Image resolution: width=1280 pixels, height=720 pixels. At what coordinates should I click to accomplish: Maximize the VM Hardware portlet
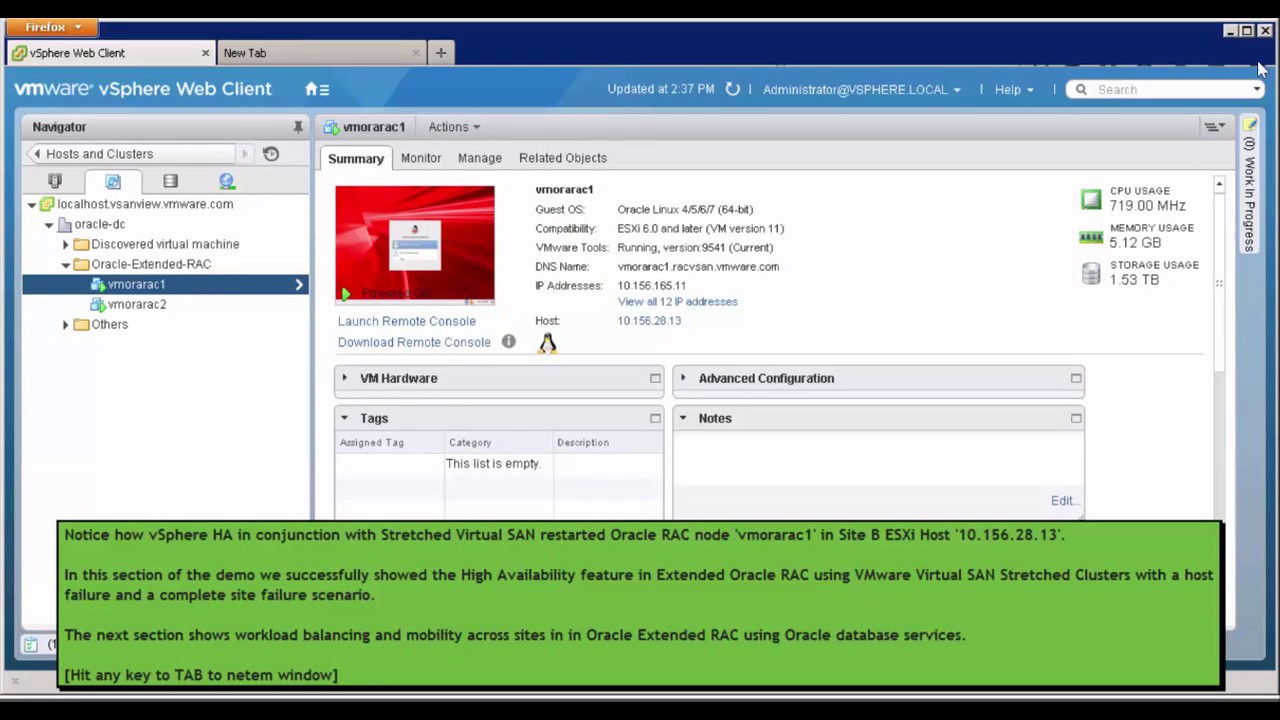tap(655, 378)
